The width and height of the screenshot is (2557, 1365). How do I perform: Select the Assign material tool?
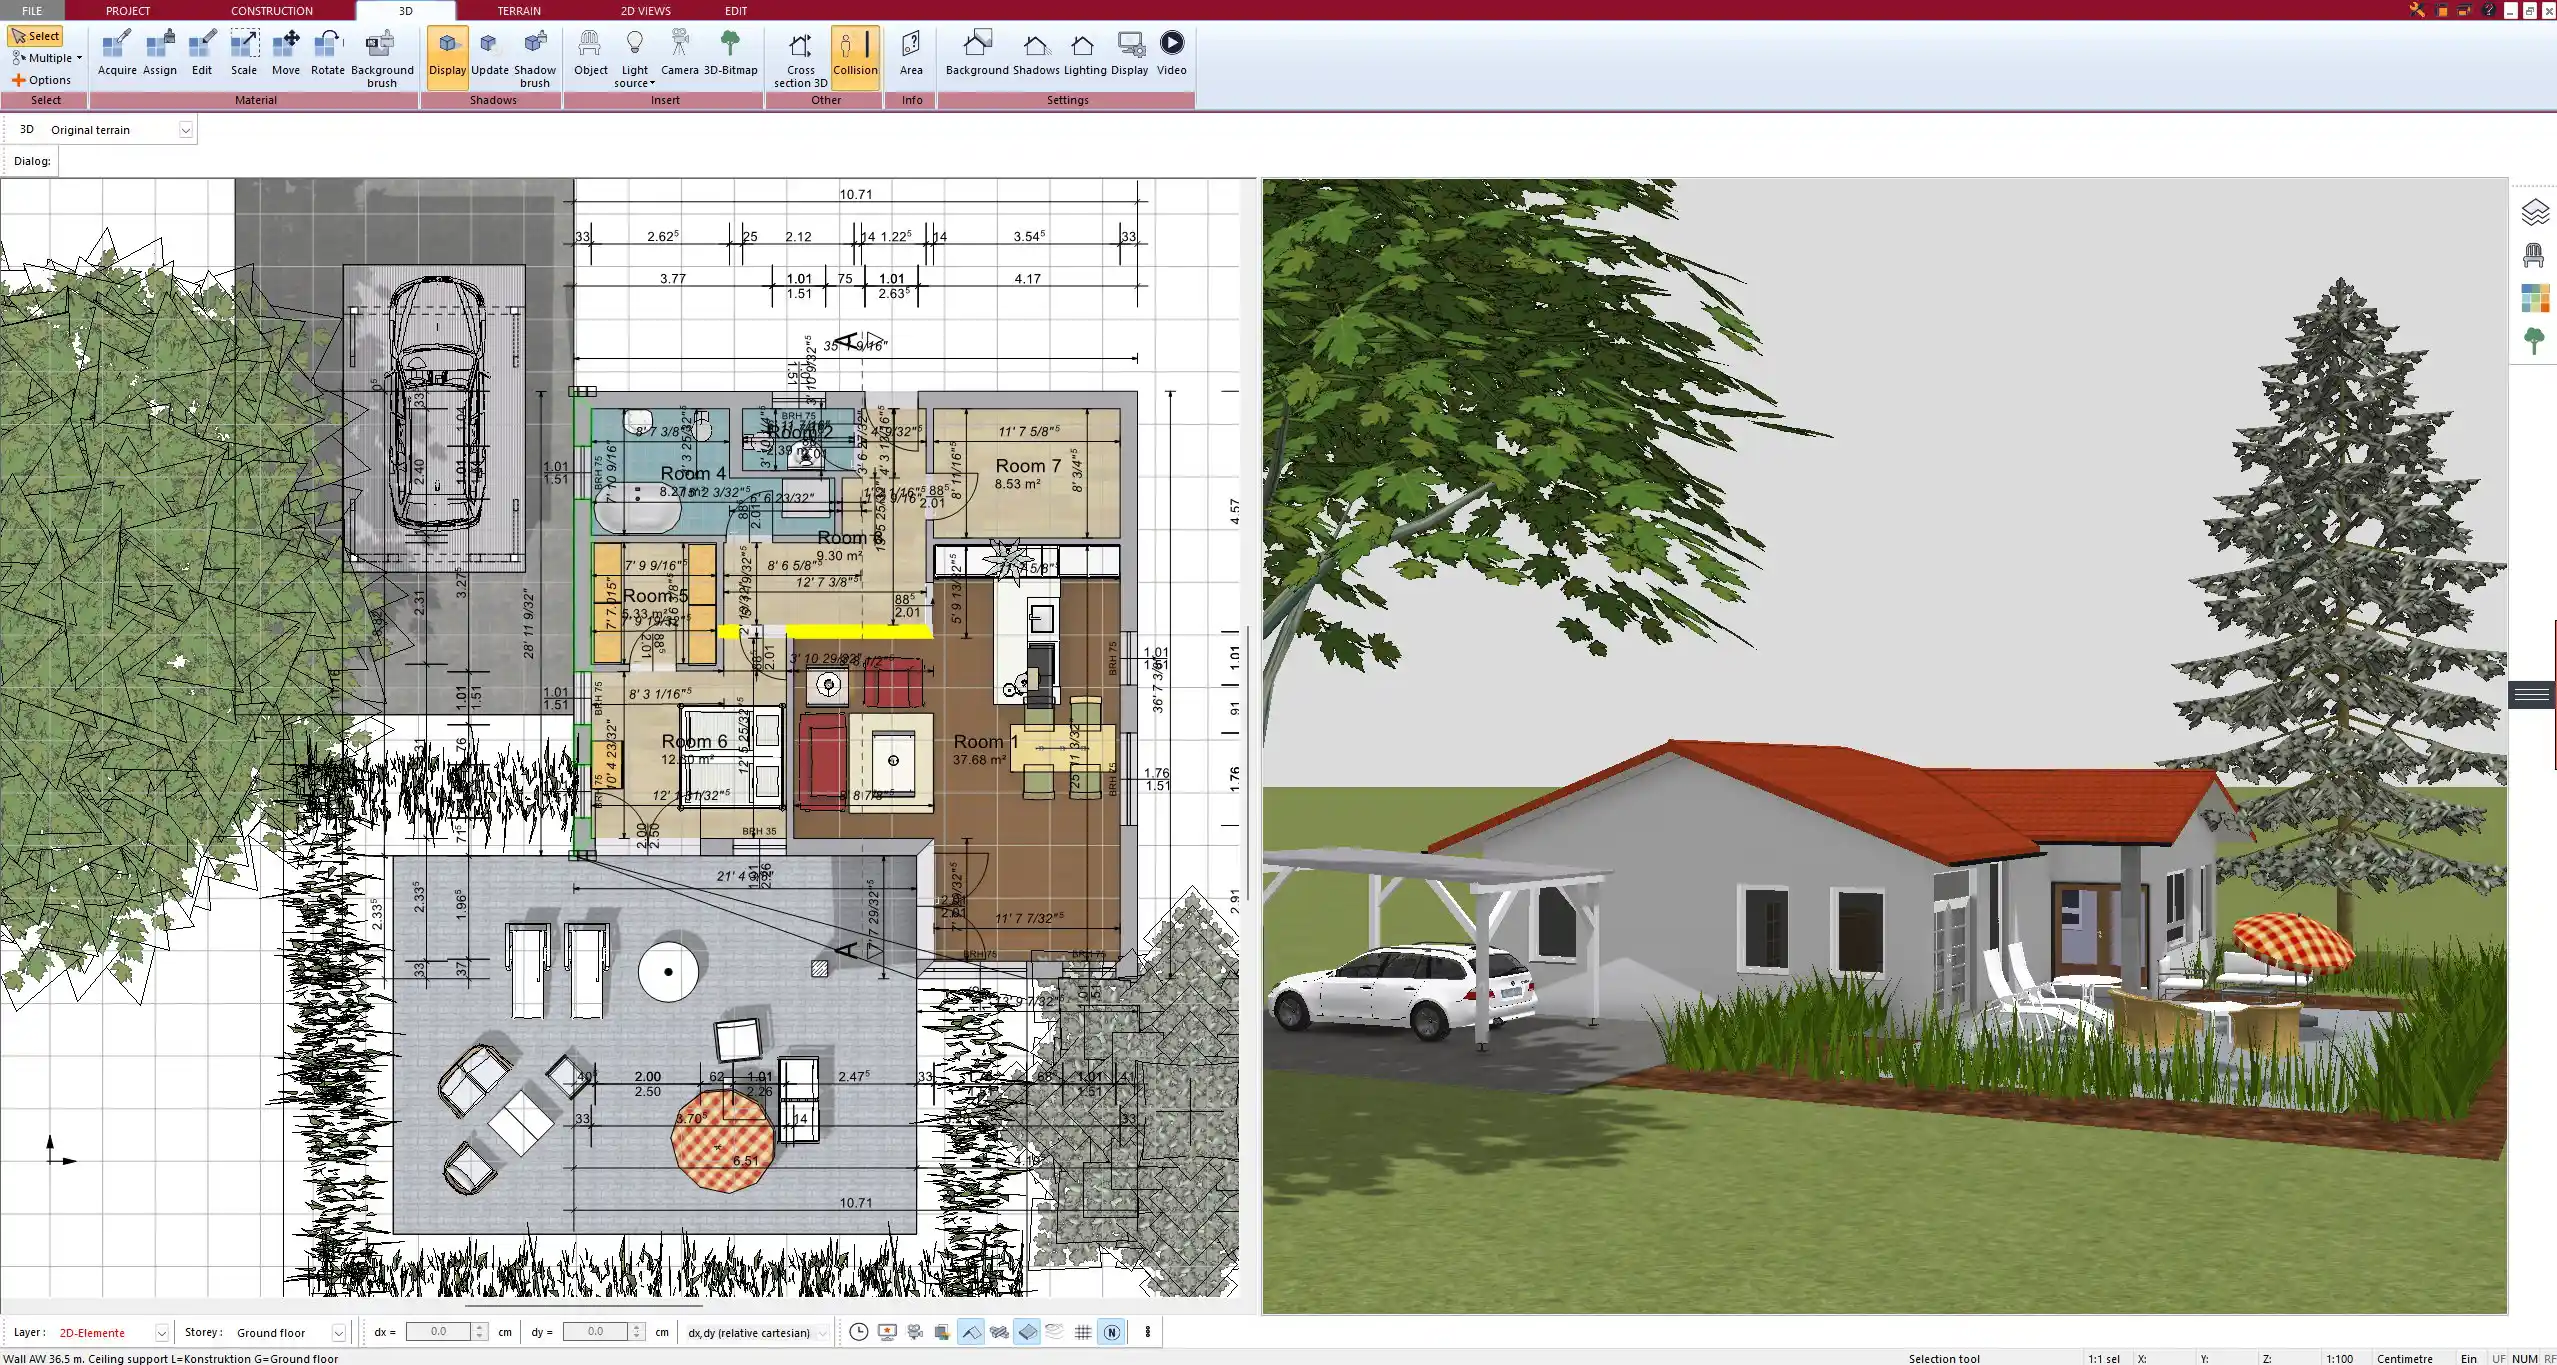click(160, 54)
